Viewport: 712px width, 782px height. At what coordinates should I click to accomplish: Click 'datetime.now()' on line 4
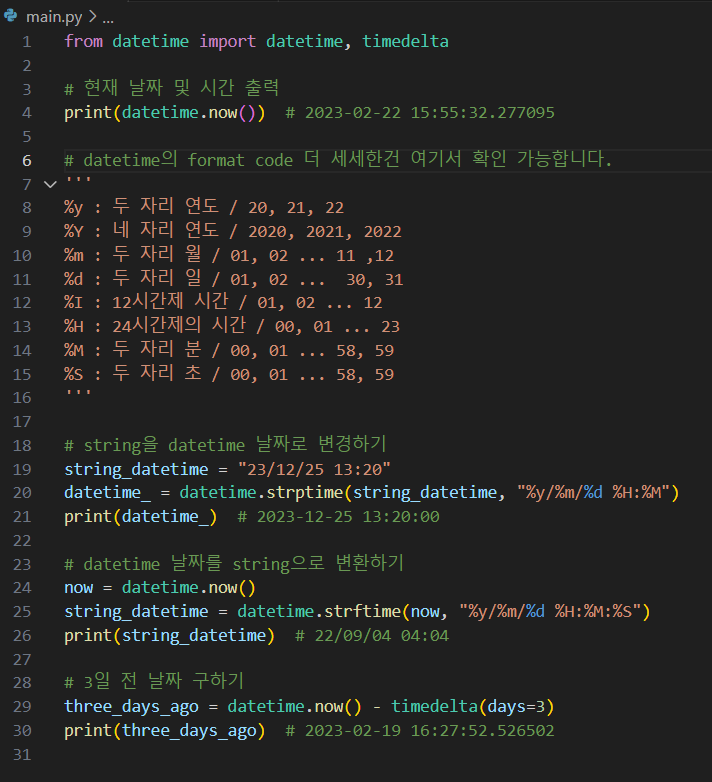pyautogui.click(x=188, y=113)
